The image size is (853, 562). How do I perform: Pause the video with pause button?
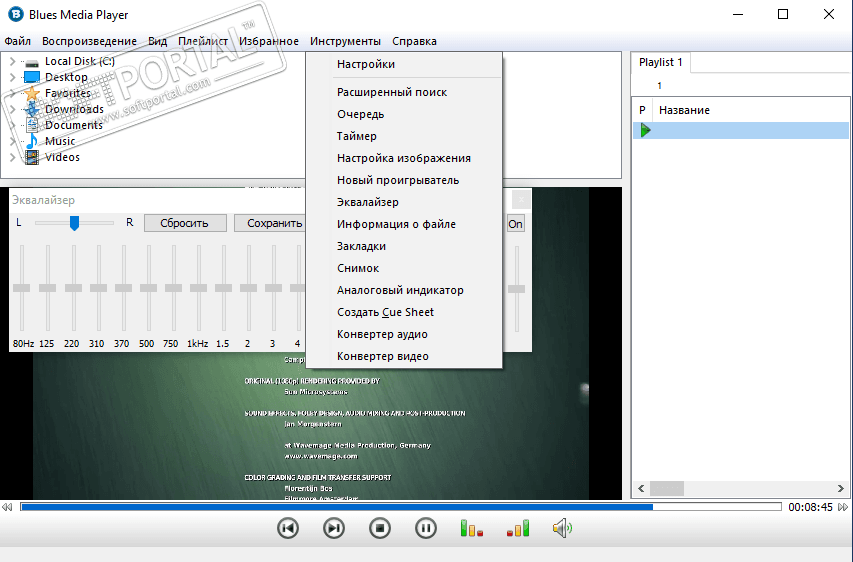click(425, 528)
